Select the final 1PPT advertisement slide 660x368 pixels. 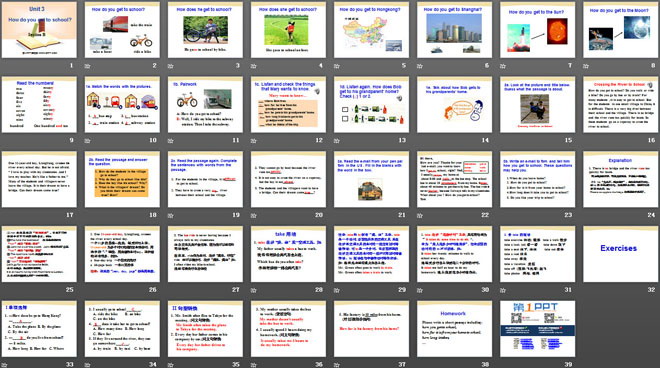[x=538, y=328]
